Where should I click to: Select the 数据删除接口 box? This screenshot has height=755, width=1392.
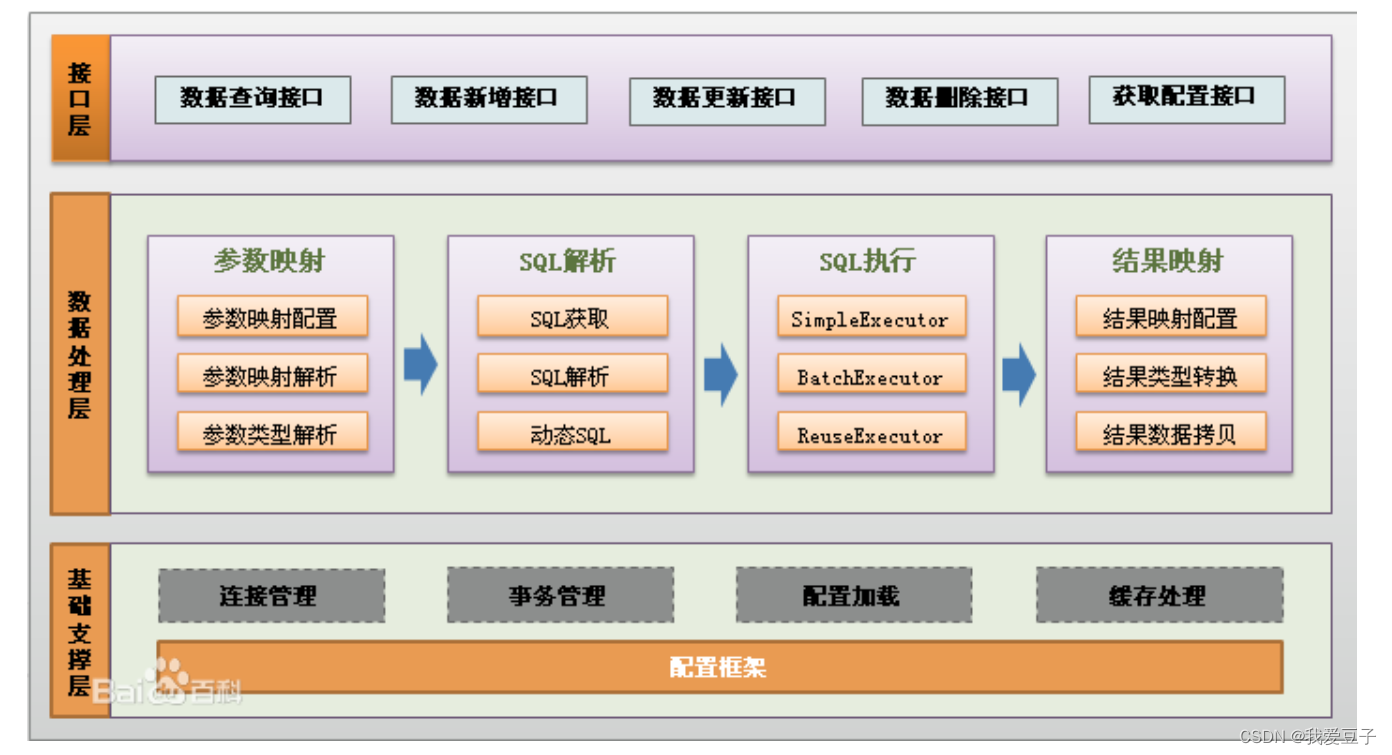960,101
